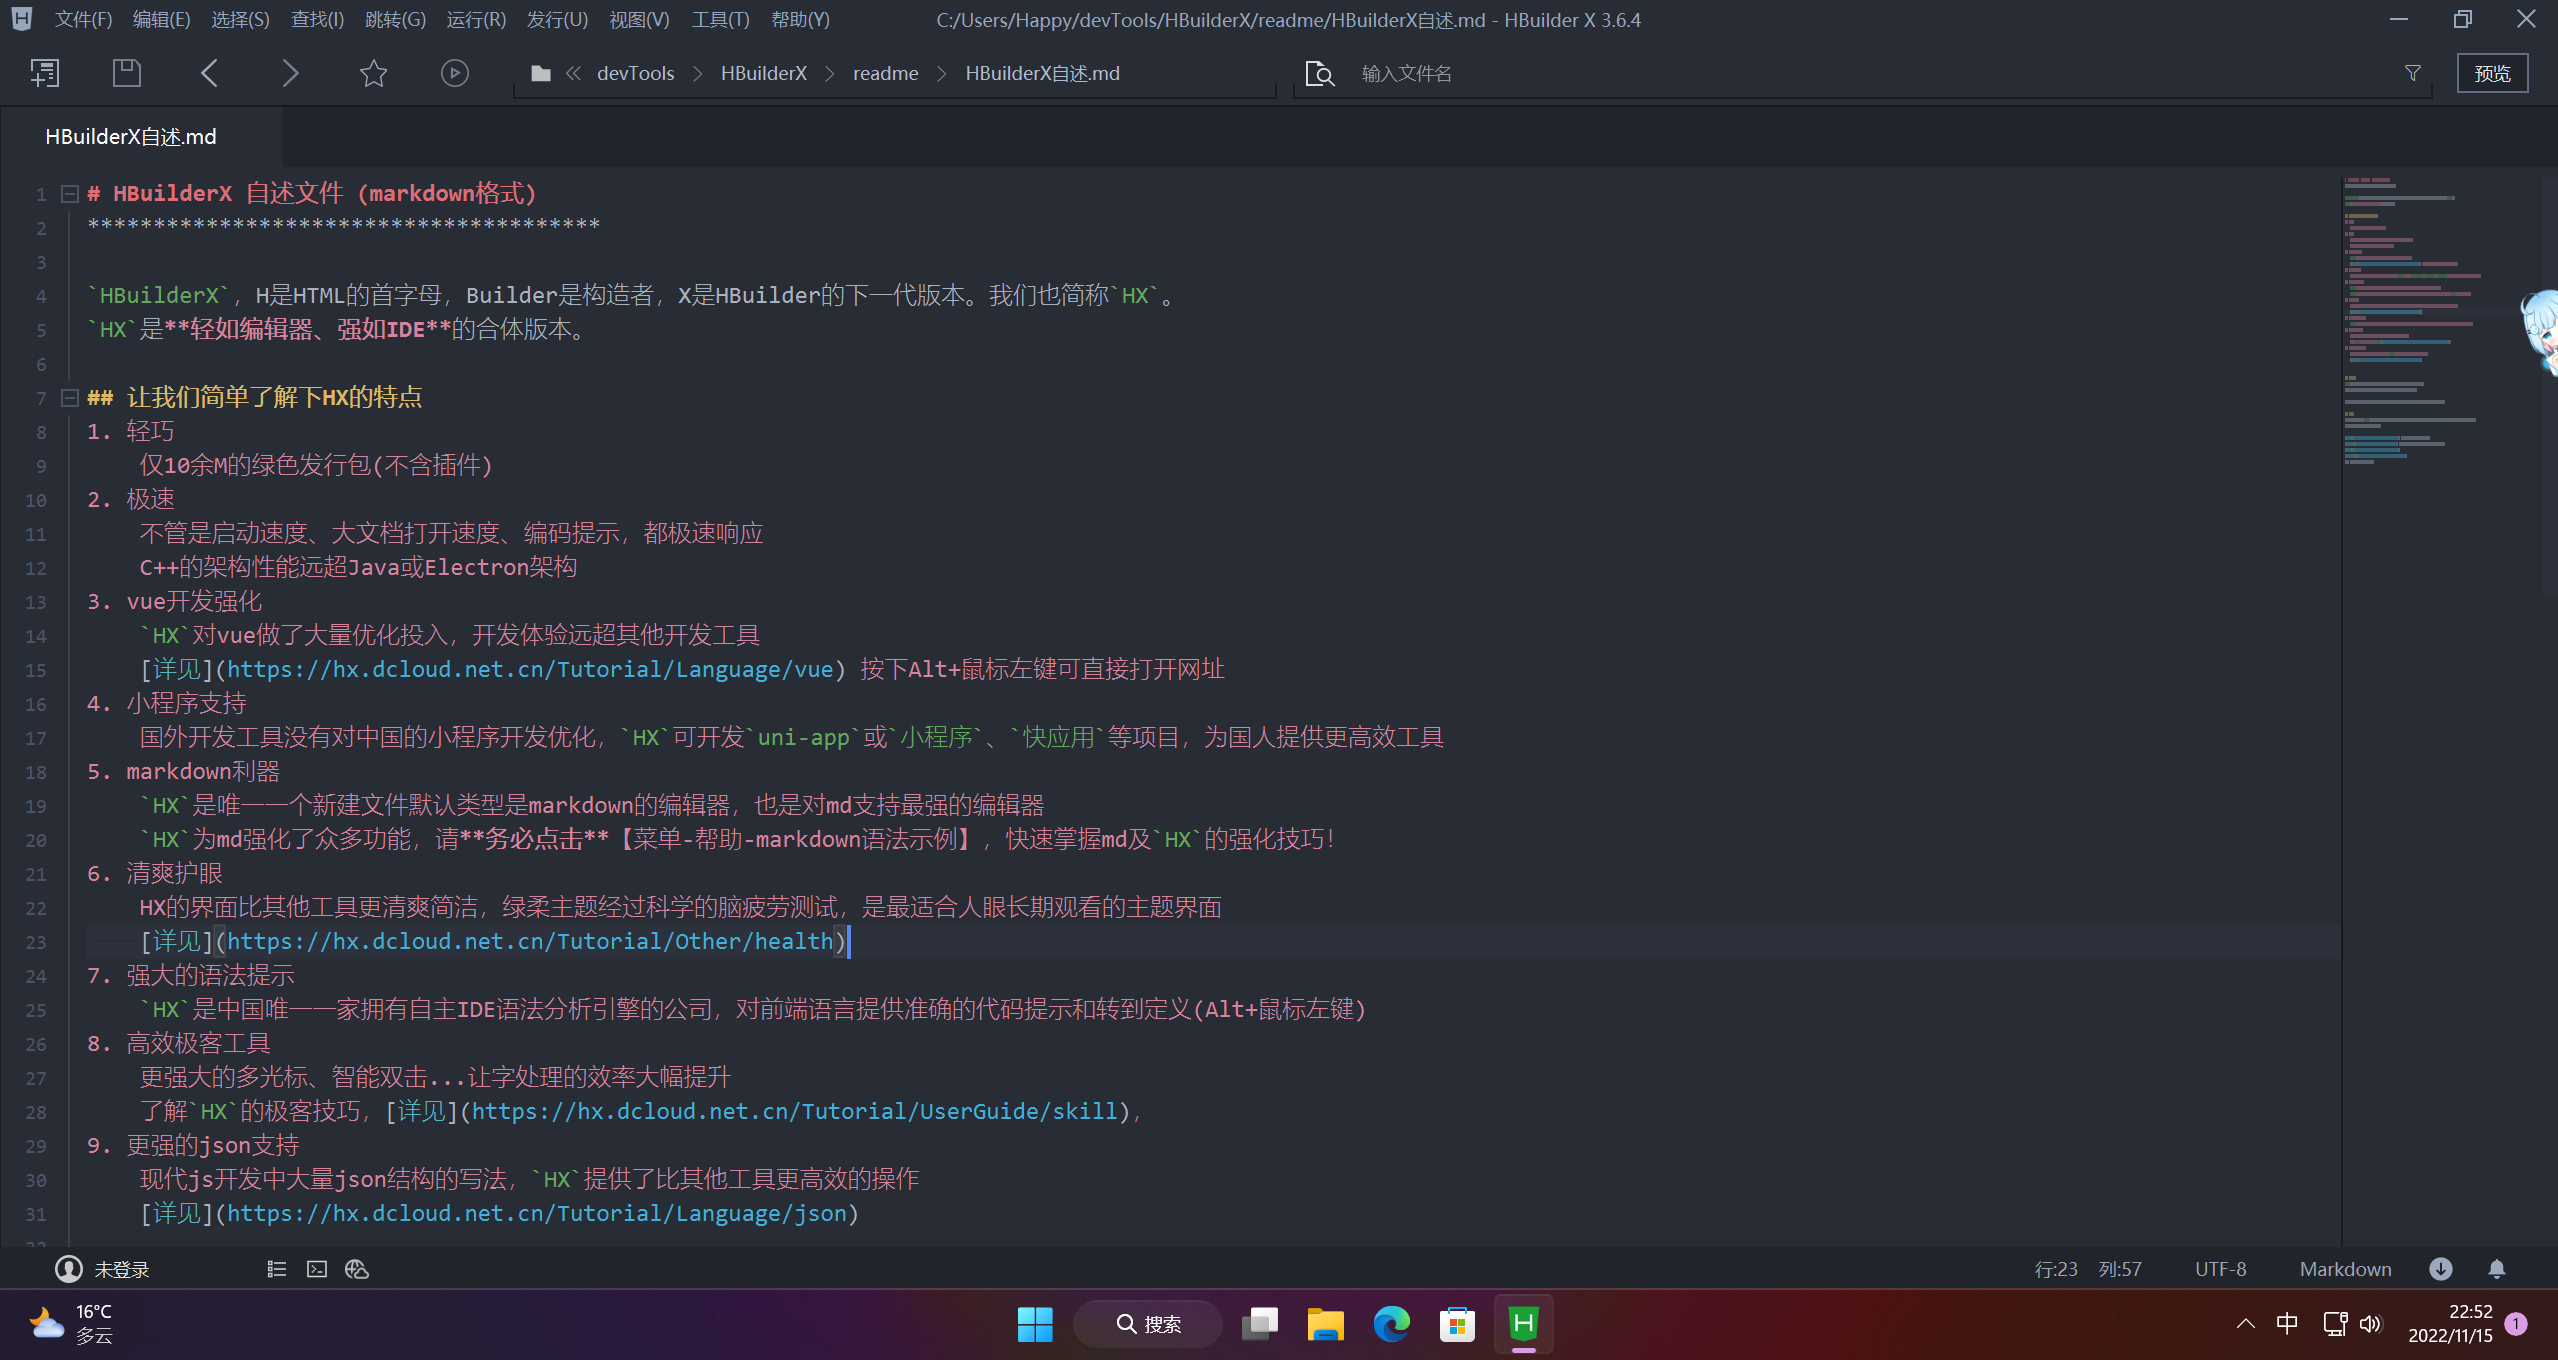Screen dimensions: 2558x1360
Task: Open filter options beside the search box
Action: (x=2412, y=72)
